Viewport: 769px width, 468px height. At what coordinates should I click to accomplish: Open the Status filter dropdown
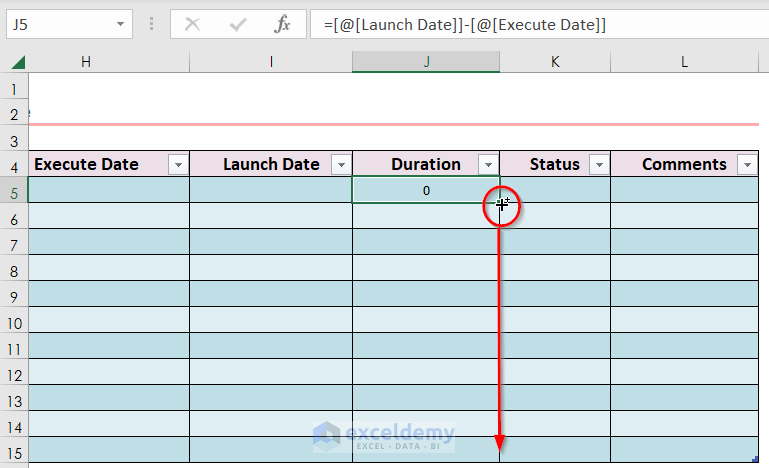[599, 165]
